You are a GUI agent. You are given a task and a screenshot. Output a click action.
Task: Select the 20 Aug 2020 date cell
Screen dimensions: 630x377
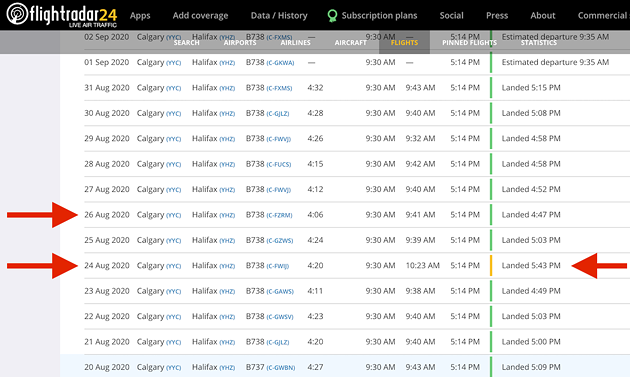106,367
